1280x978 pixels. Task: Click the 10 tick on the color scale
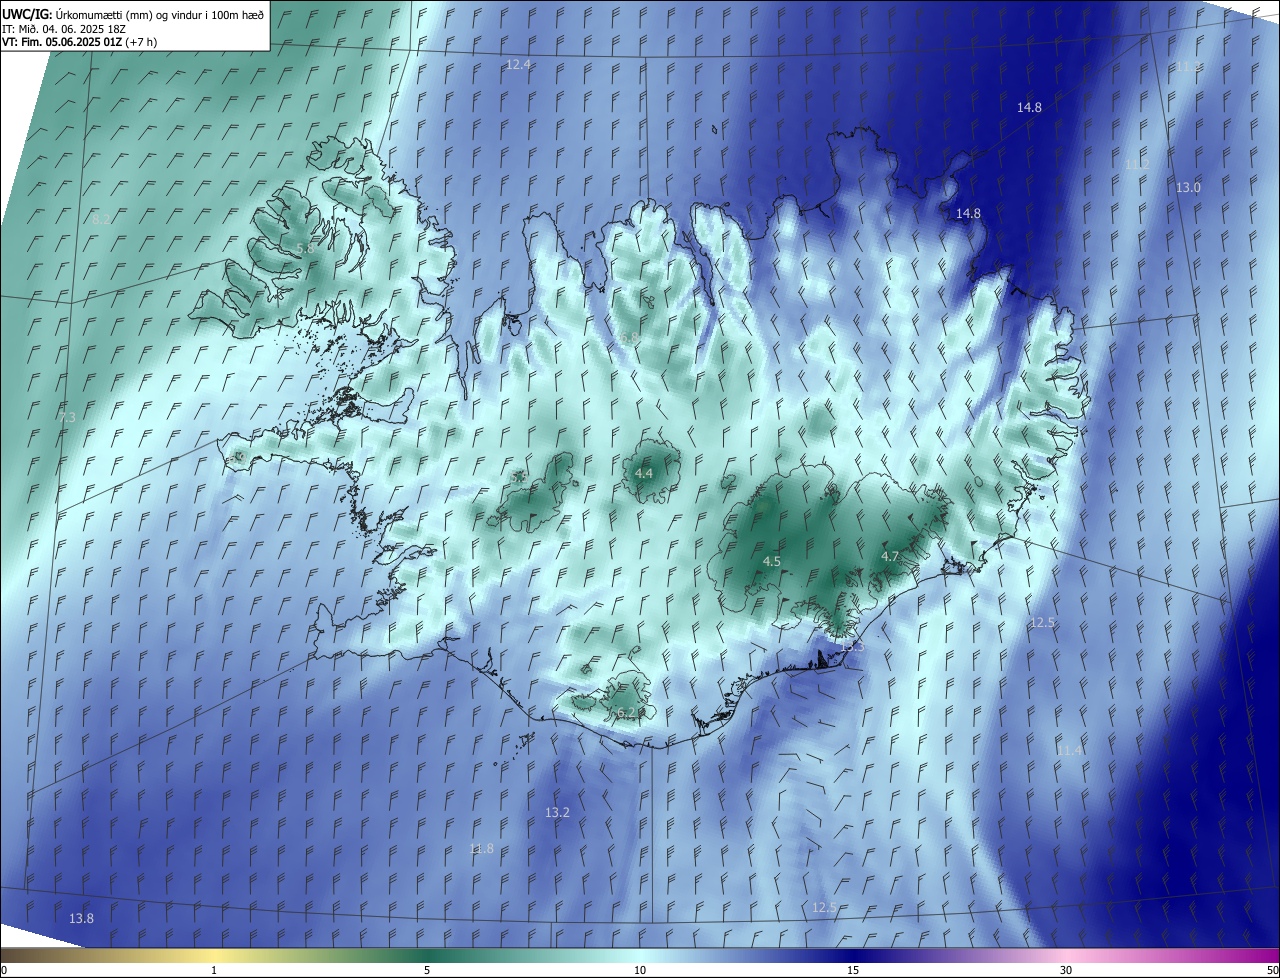click(x=640, y=970)
